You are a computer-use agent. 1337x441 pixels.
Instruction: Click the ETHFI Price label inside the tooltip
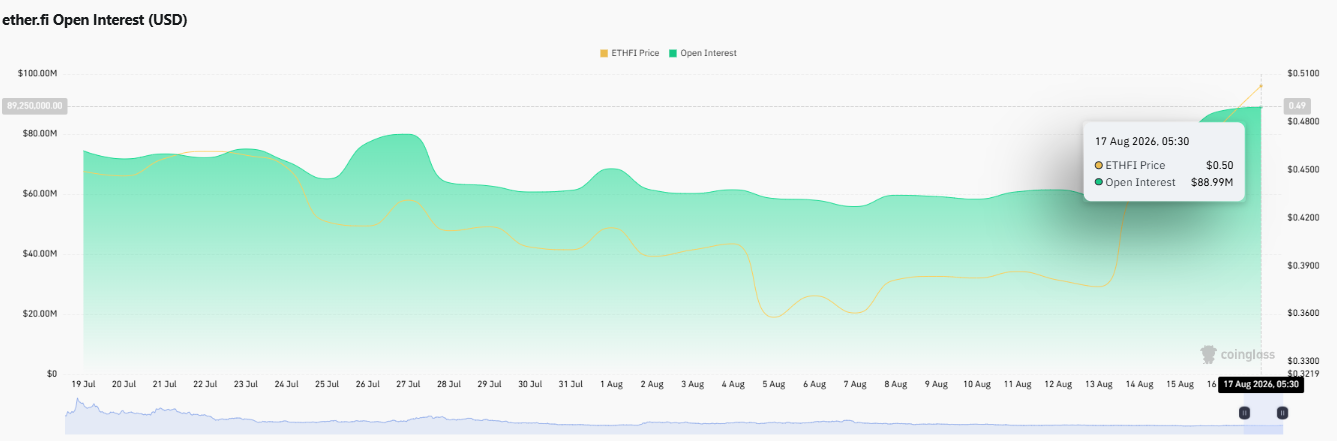(x=1135, y=165)
